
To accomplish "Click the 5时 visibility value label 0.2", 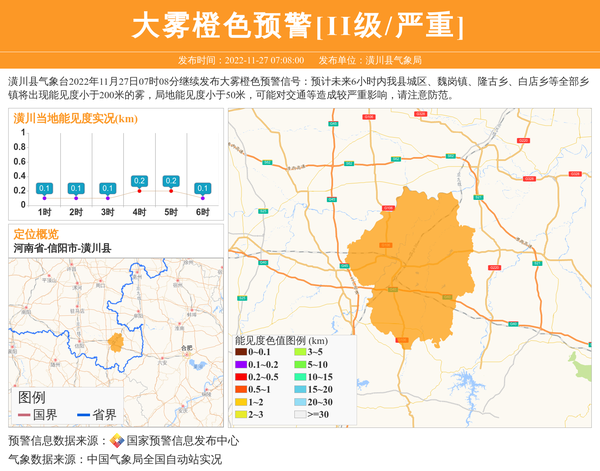I will [x=171, y=181].
